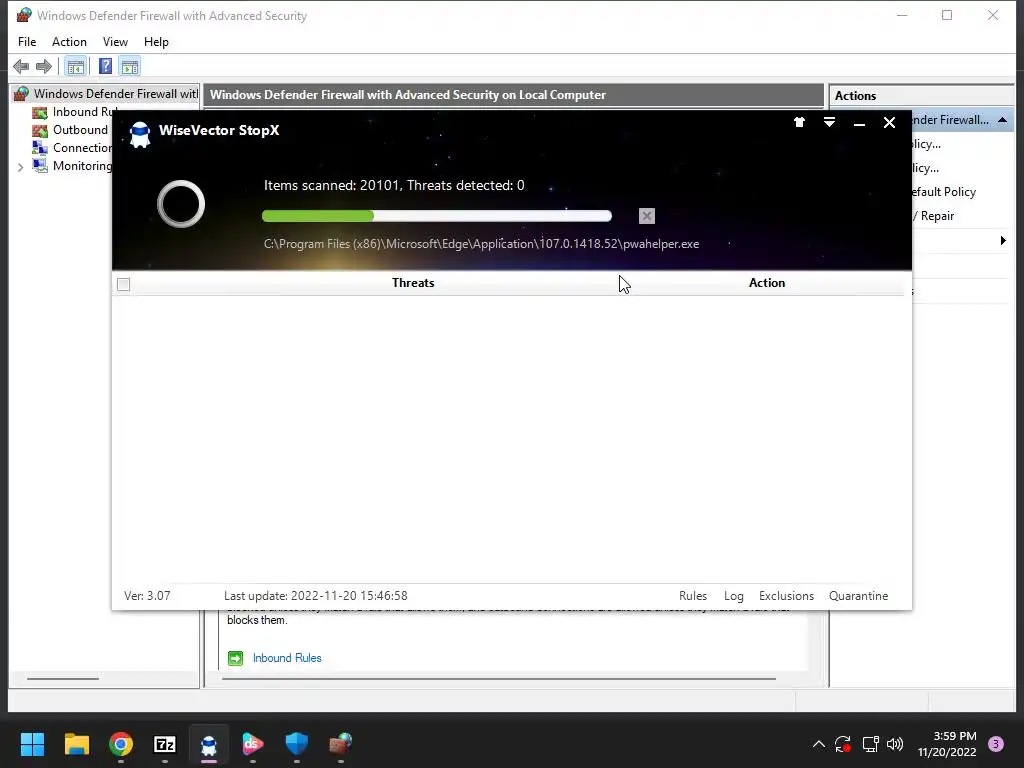Image resolution: width=1024 pixels, height=768 pixels.
Task: Open 7-Zip from the taskbar
Action: pos(165,744)
